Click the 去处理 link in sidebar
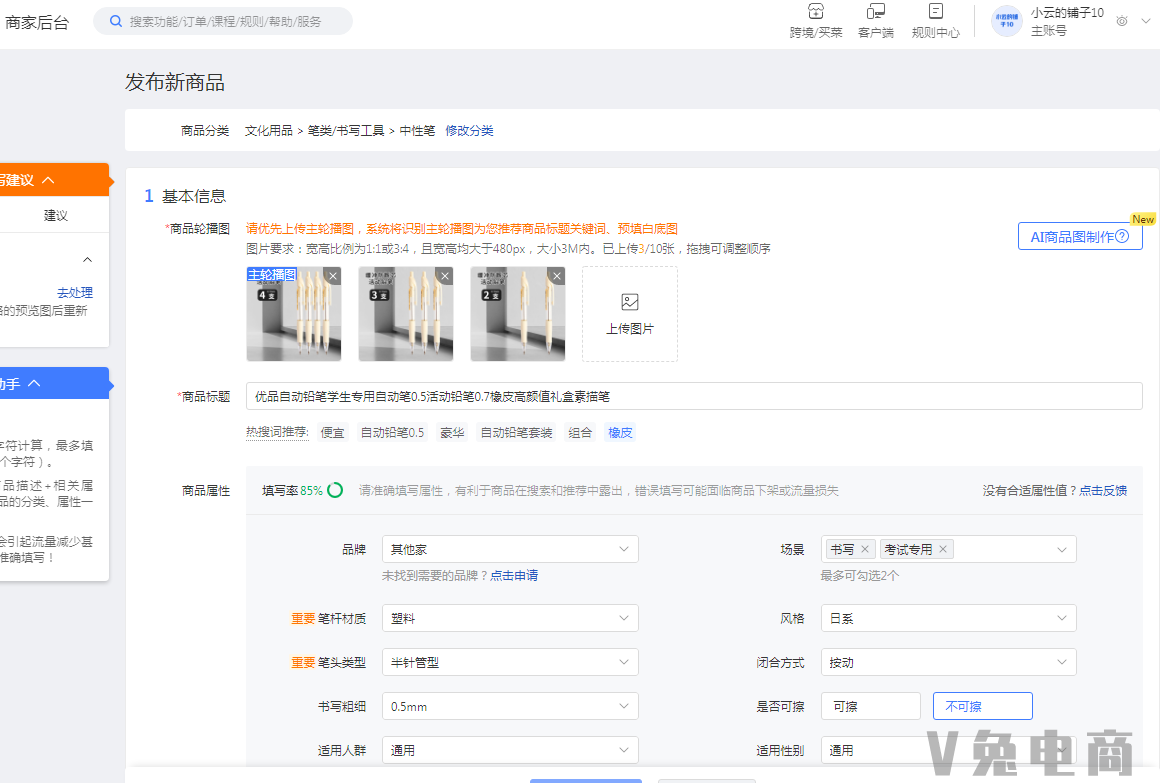 coord(76,291)
